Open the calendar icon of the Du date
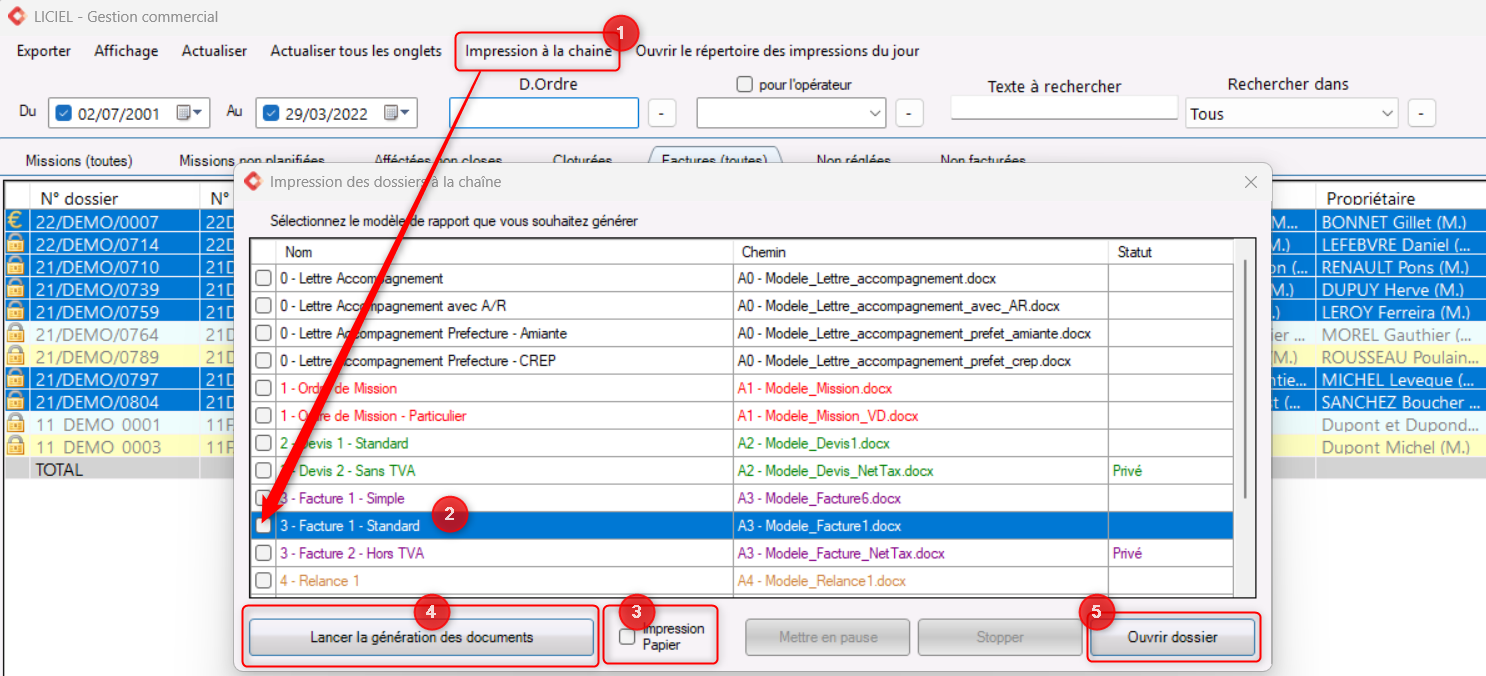 [189, 113]
